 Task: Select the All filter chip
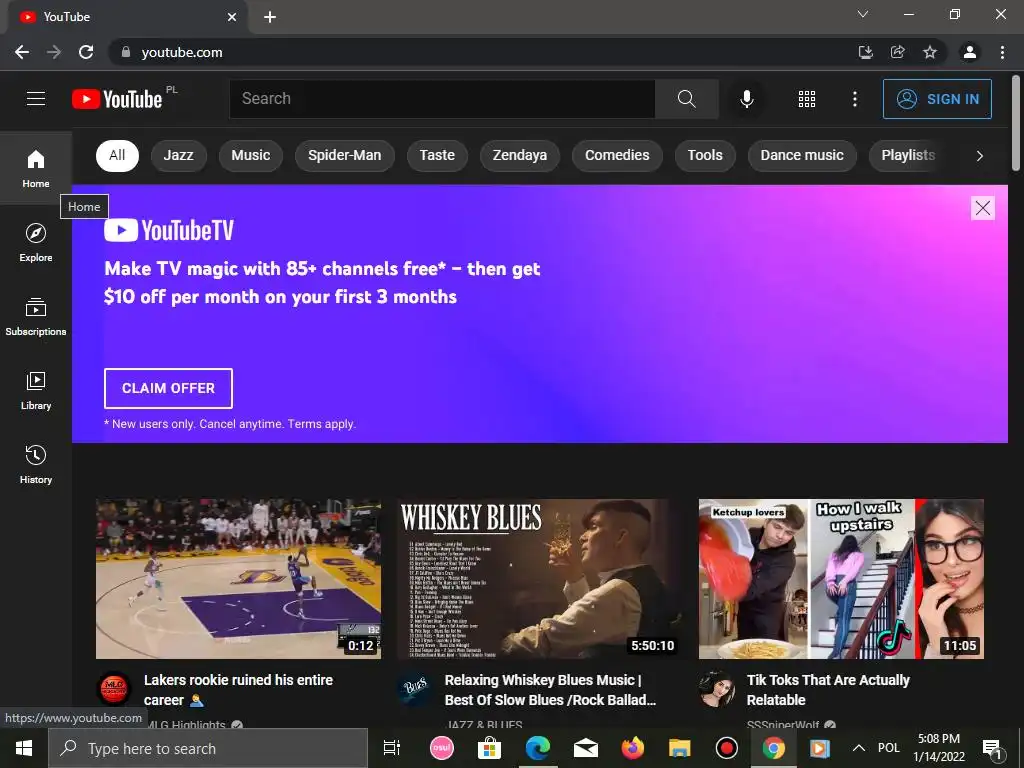point(118,155)
